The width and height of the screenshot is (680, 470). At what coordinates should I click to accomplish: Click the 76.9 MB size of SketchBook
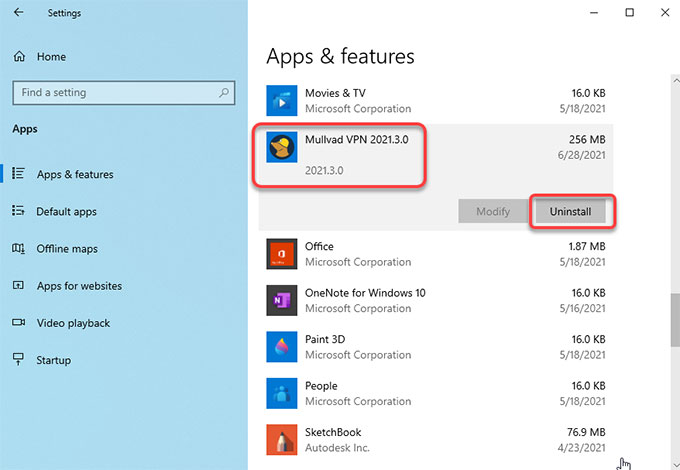(x=586, y=432)
